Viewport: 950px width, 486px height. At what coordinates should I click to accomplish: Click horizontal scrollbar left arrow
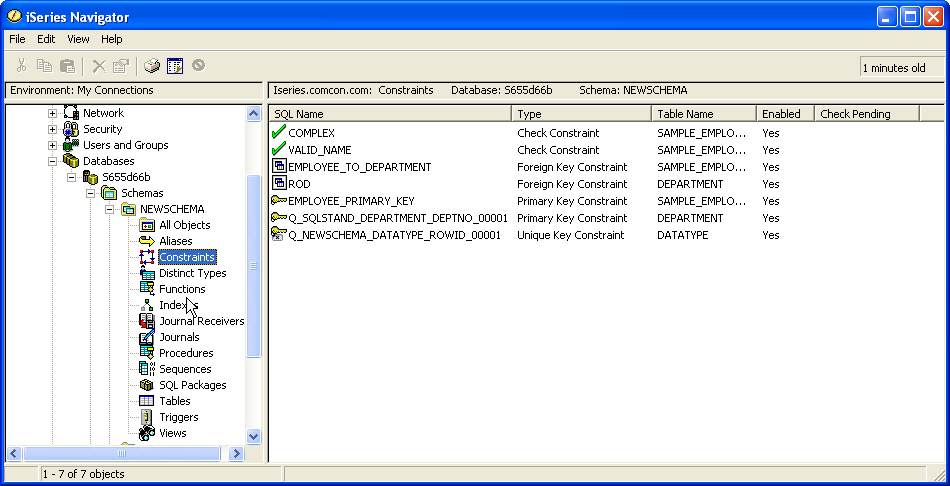tap(15, 453)
